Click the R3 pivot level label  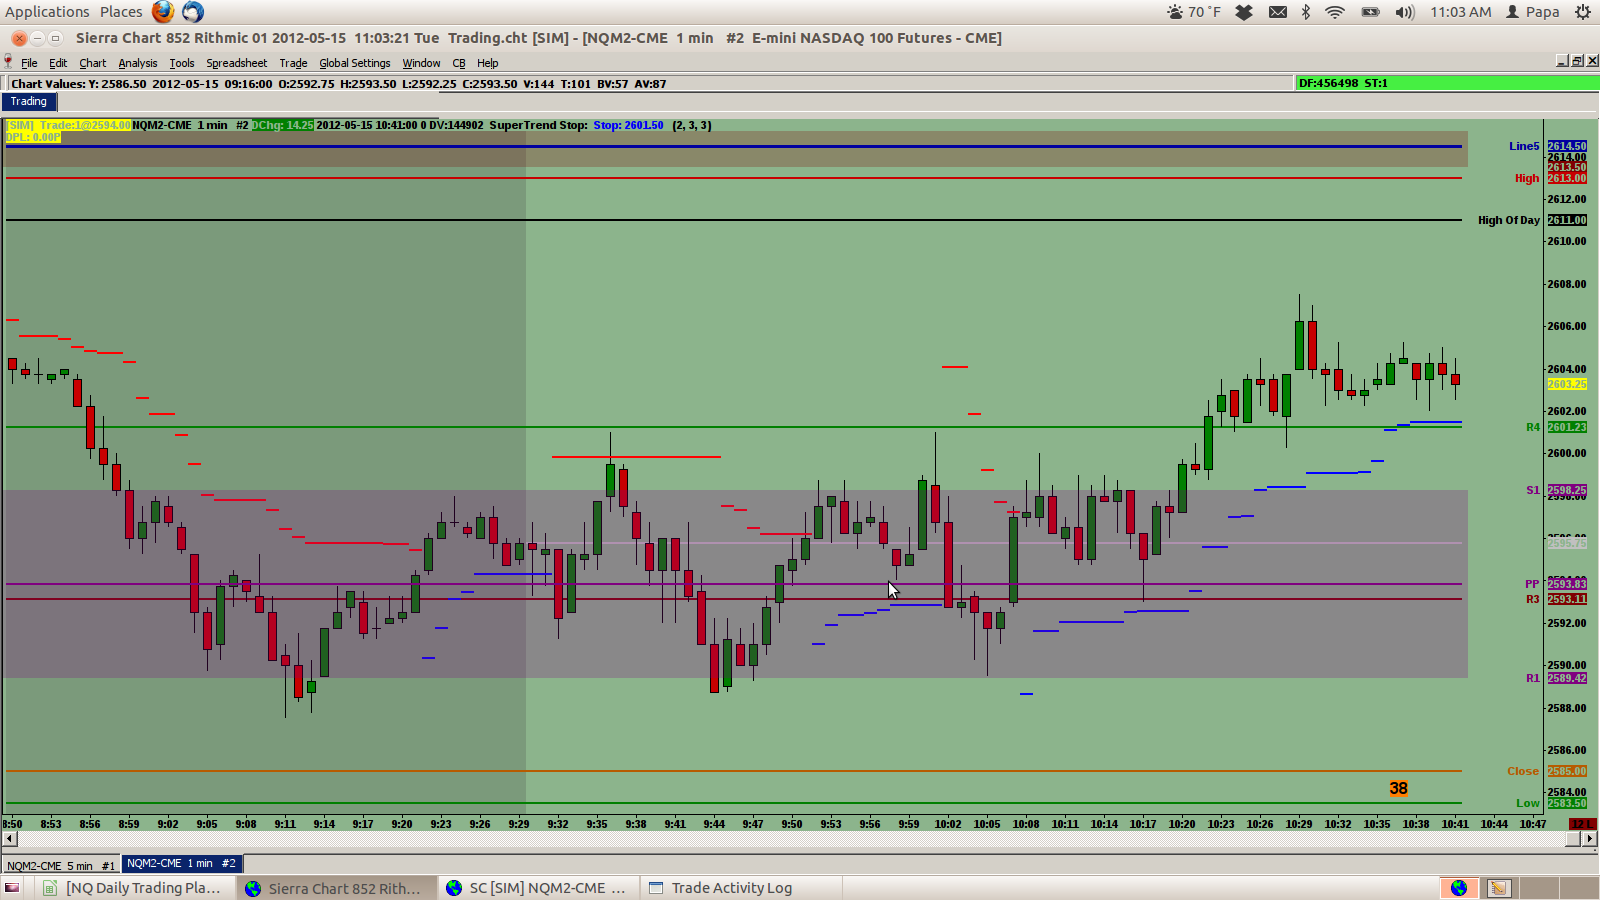pyautogui.click(x=1533, y=599)
